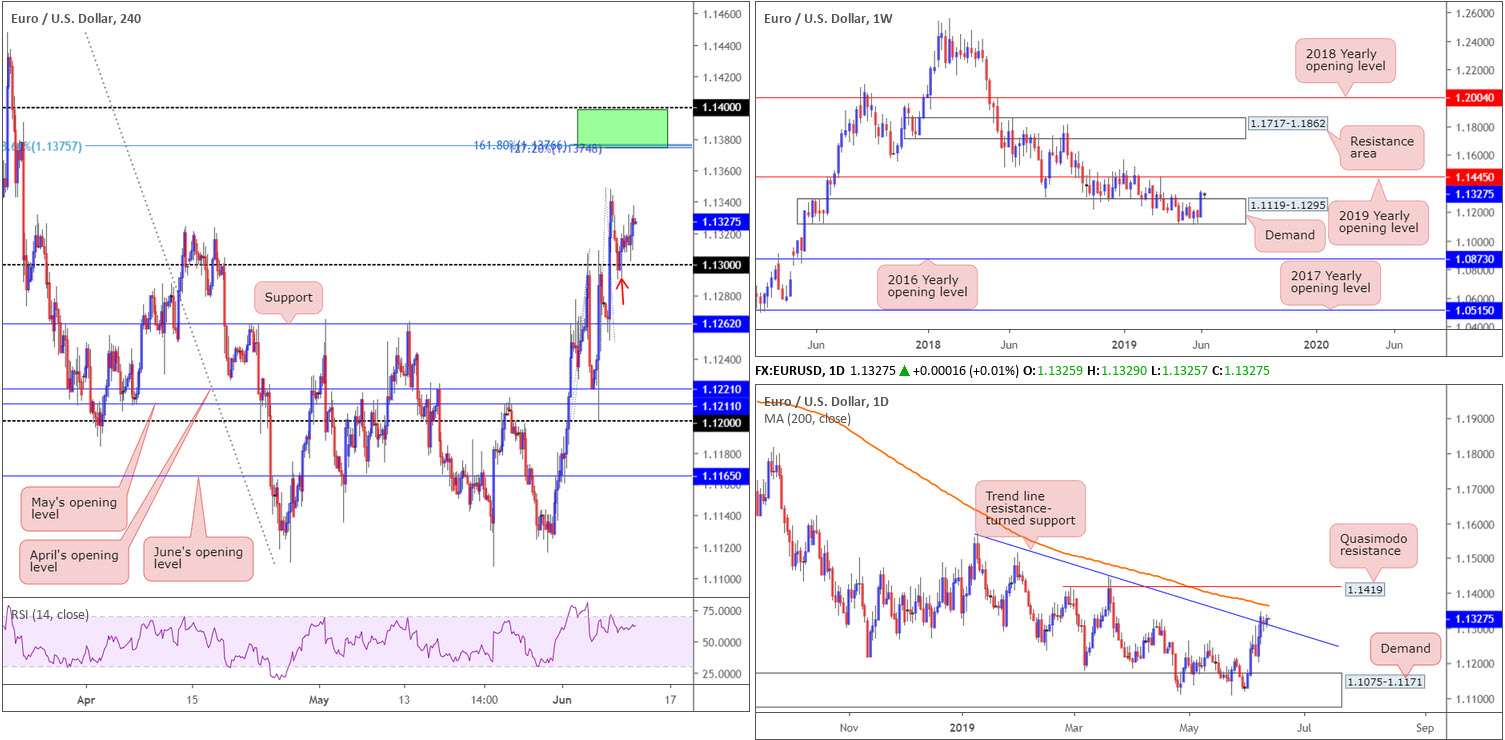The height and width of the screenshot is (740, 1505).
Task: Click 'Apr' on the 240 chart time axis
Action: [87, 700]
